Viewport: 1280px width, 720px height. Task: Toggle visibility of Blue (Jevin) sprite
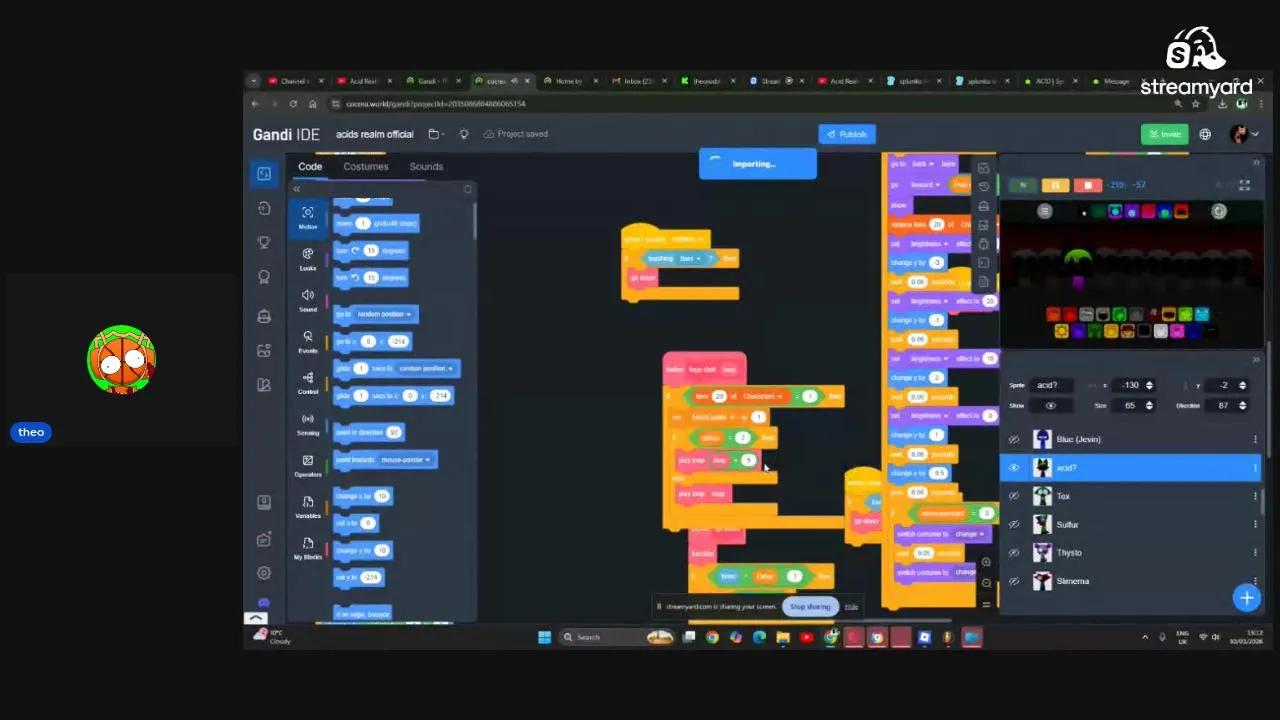pos(1014,440)
